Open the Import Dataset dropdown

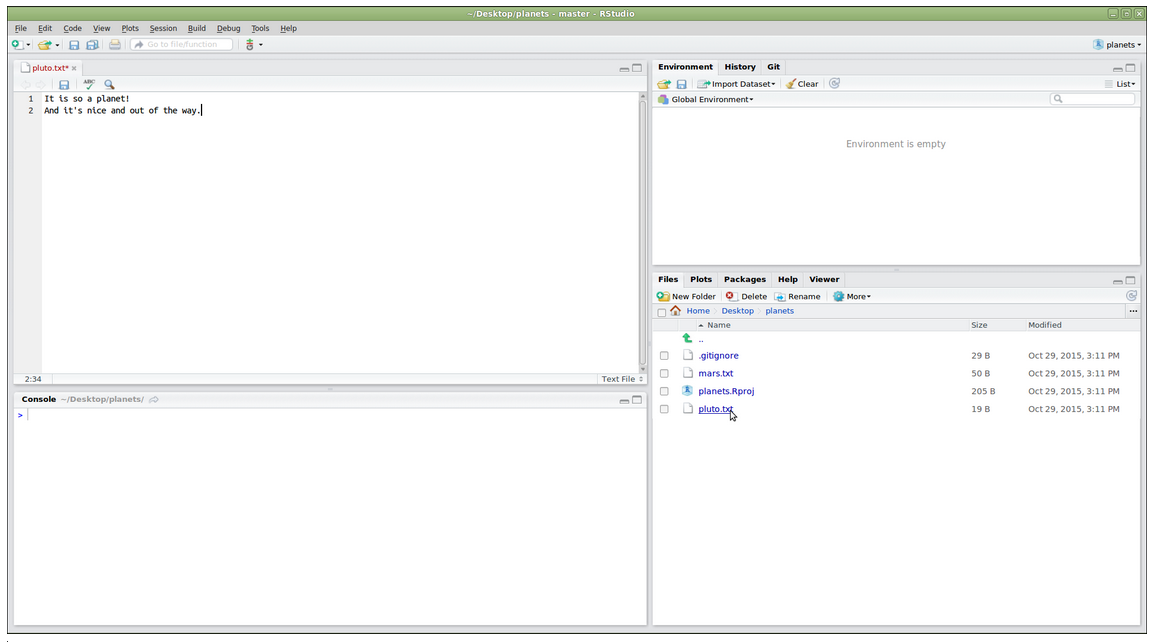pos(737,84)
